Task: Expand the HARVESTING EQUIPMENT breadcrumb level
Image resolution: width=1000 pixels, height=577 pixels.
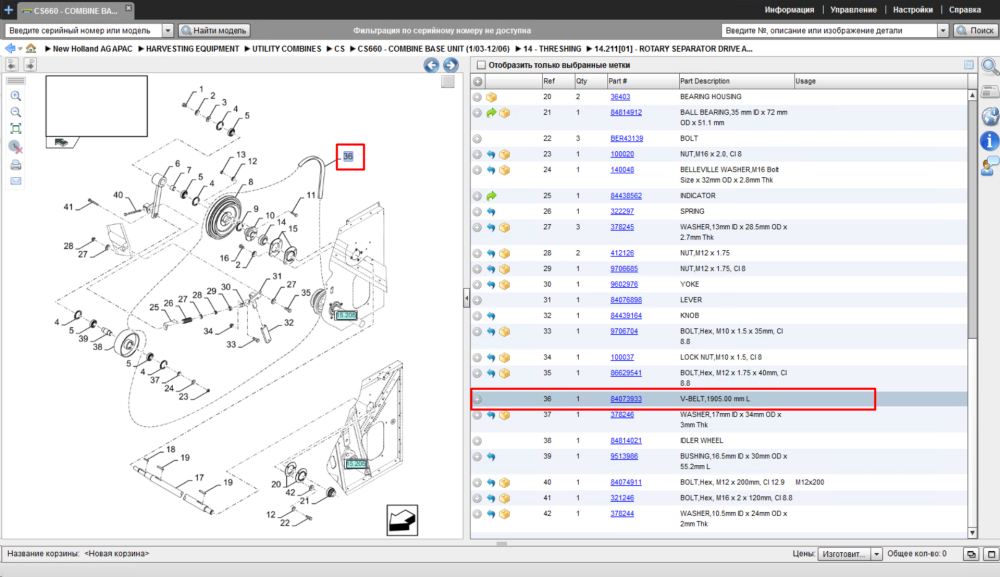Action: (x=142, y=49)
